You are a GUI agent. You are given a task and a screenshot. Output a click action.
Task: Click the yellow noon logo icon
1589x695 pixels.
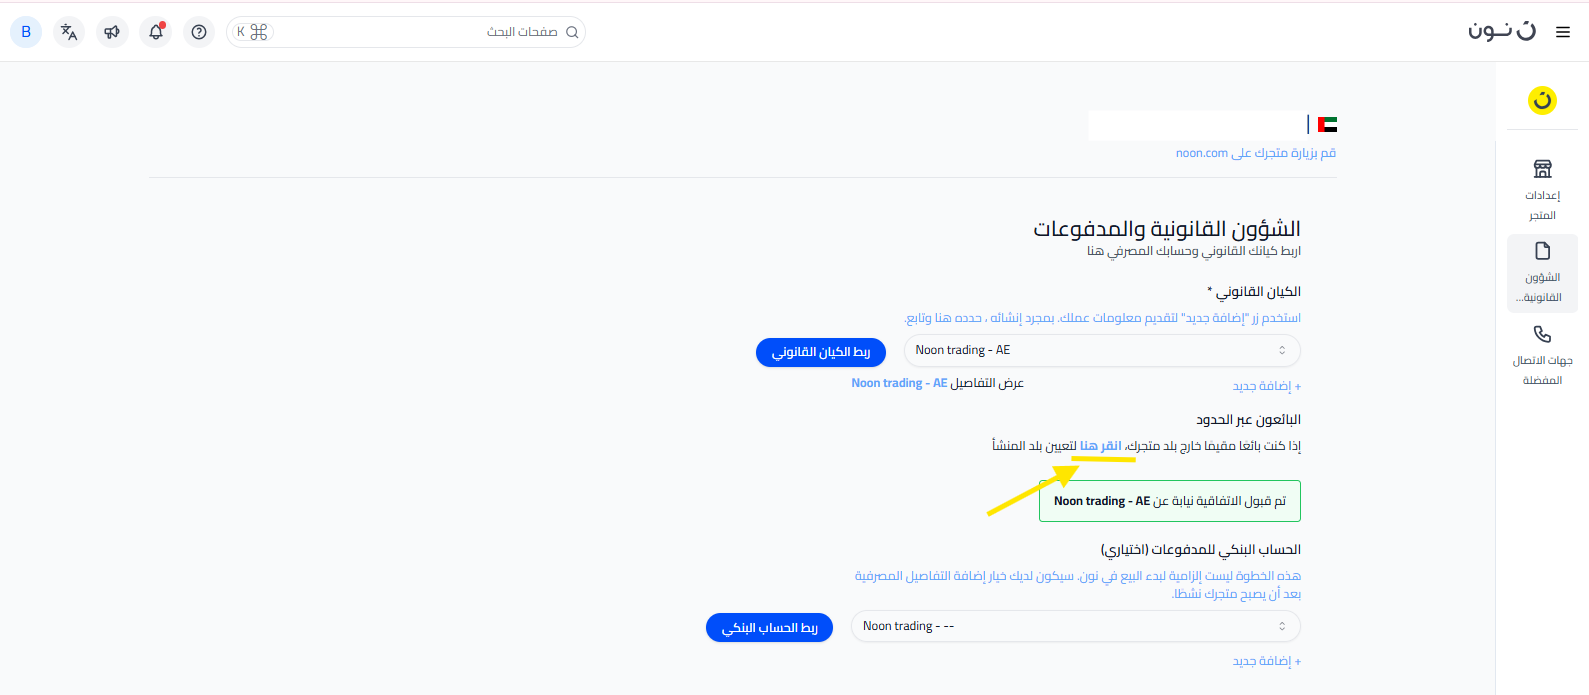tap(1542, 100)
